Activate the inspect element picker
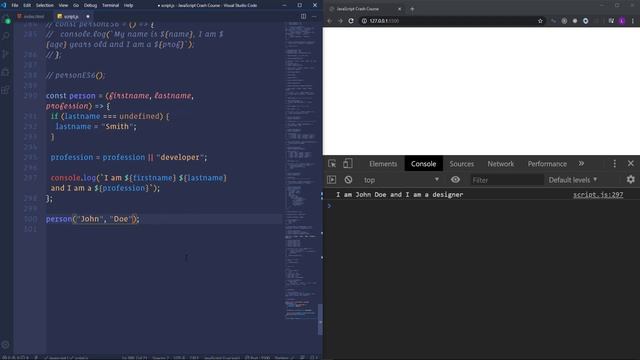Image resolution: width=640 pixels, height=360 pixels. (x=332, y=164)
